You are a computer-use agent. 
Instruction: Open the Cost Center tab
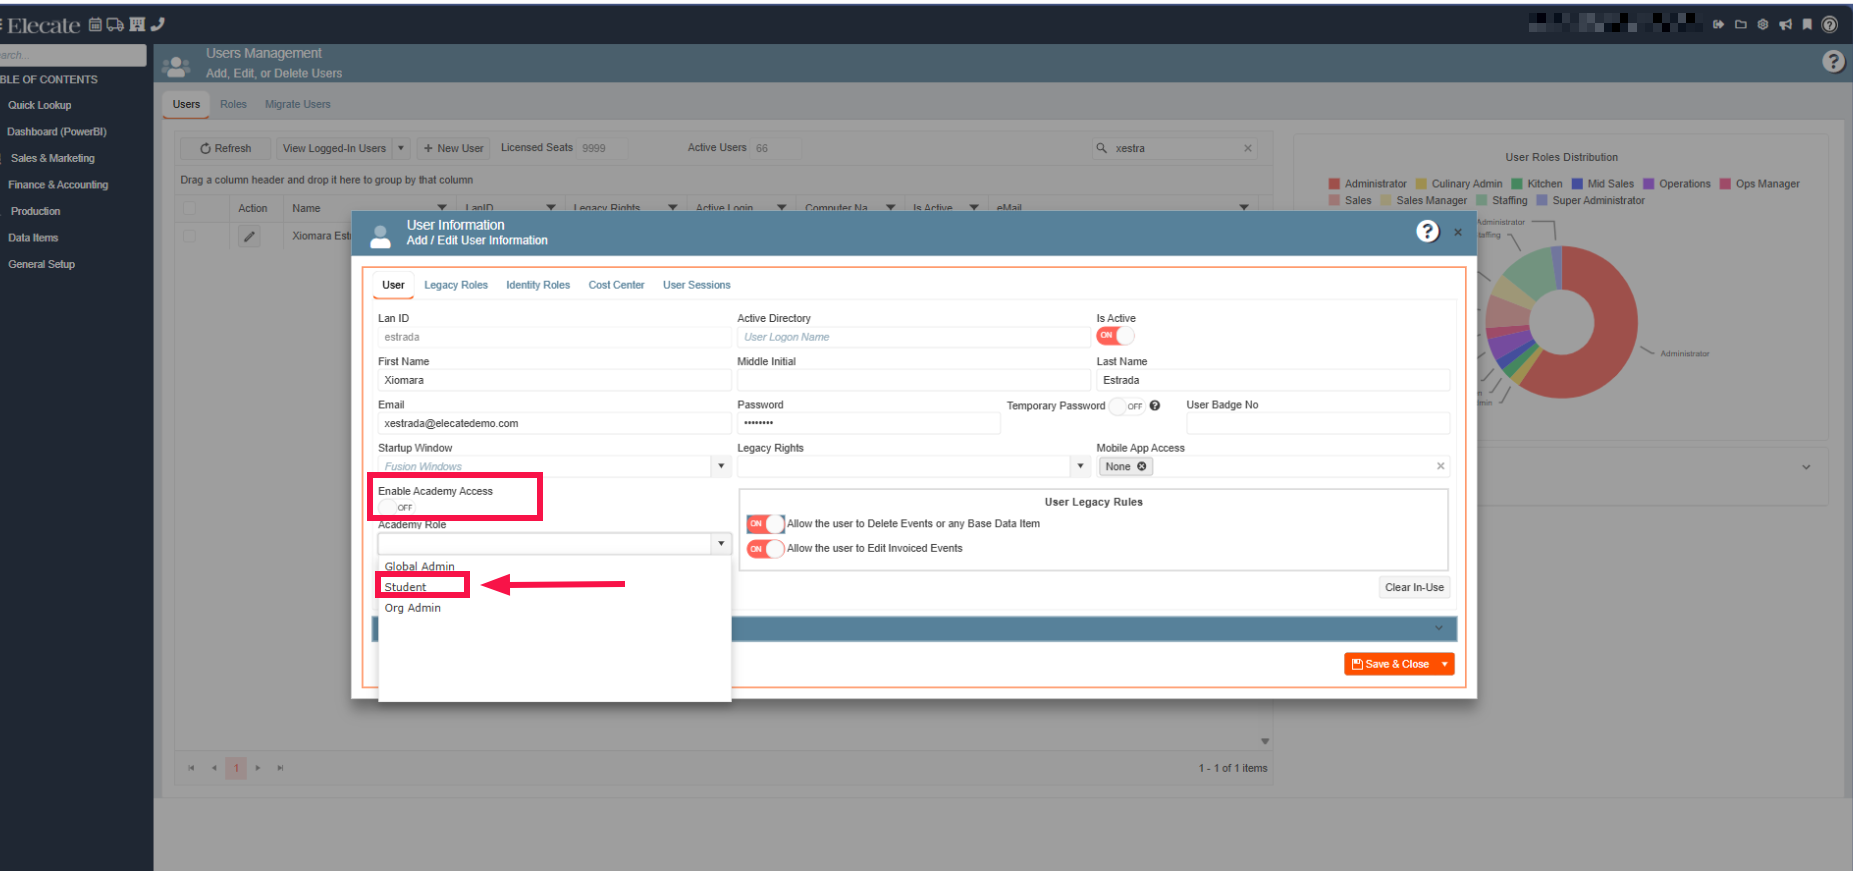616,285
